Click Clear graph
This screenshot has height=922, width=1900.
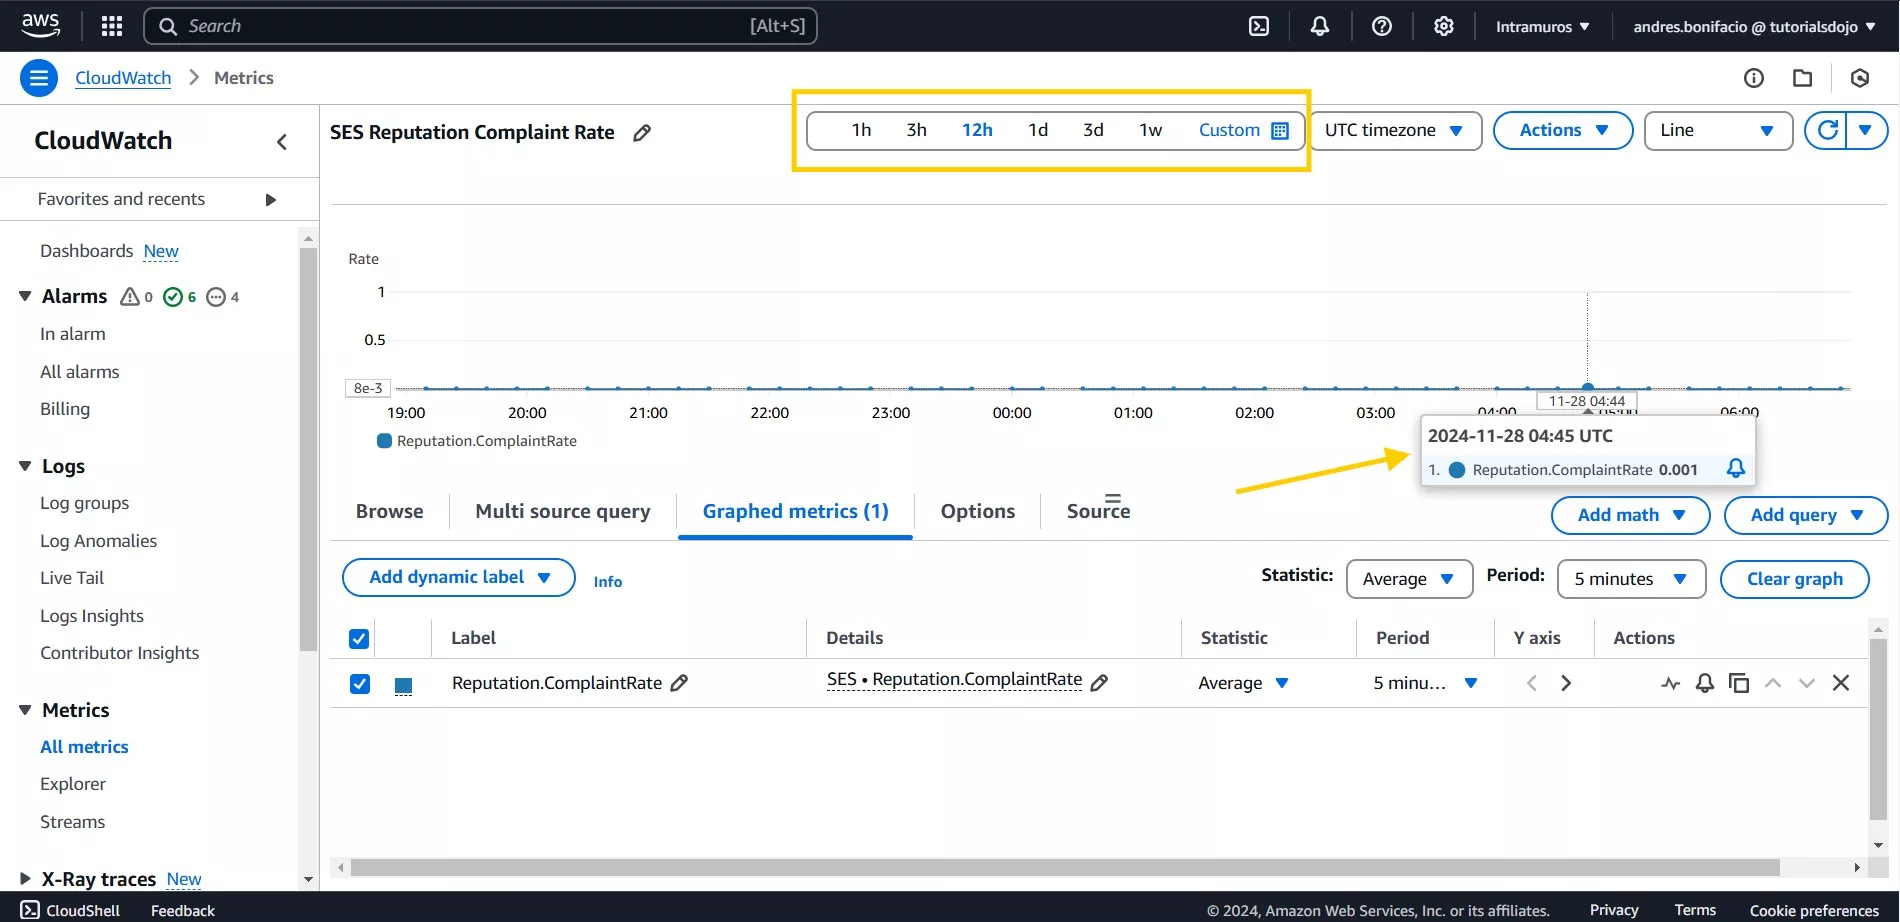click(1795, 579)
